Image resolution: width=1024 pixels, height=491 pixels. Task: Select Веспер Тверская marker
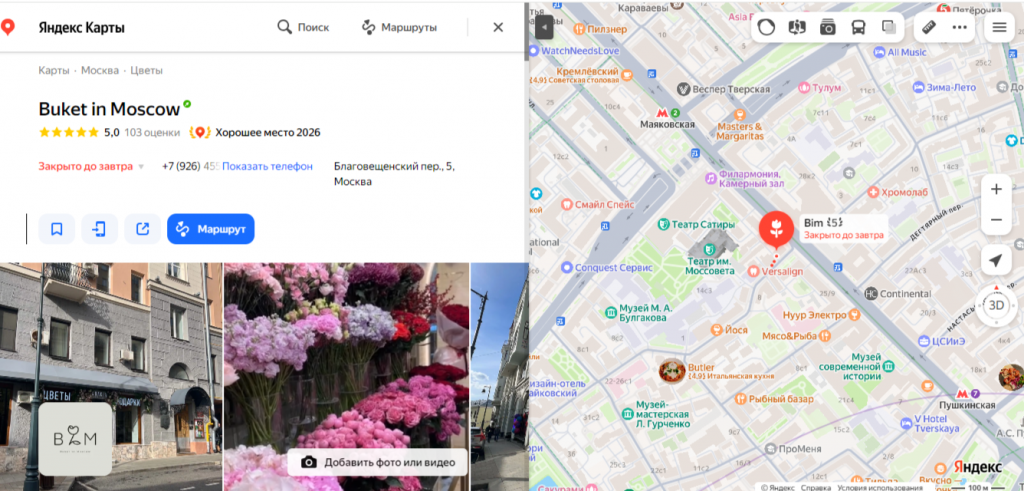pos(724,89)
